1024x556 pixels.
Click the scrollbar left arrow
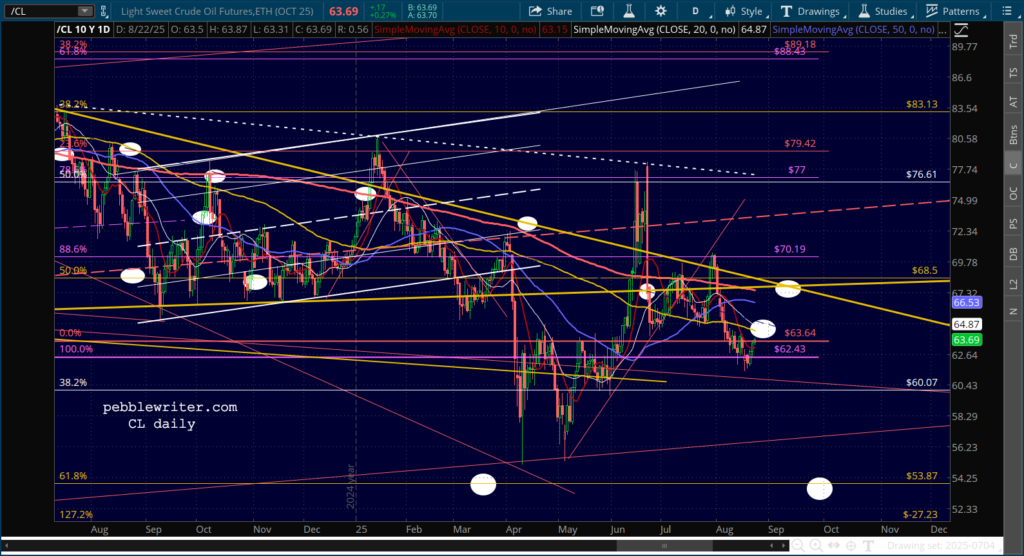tap(772, 546)
